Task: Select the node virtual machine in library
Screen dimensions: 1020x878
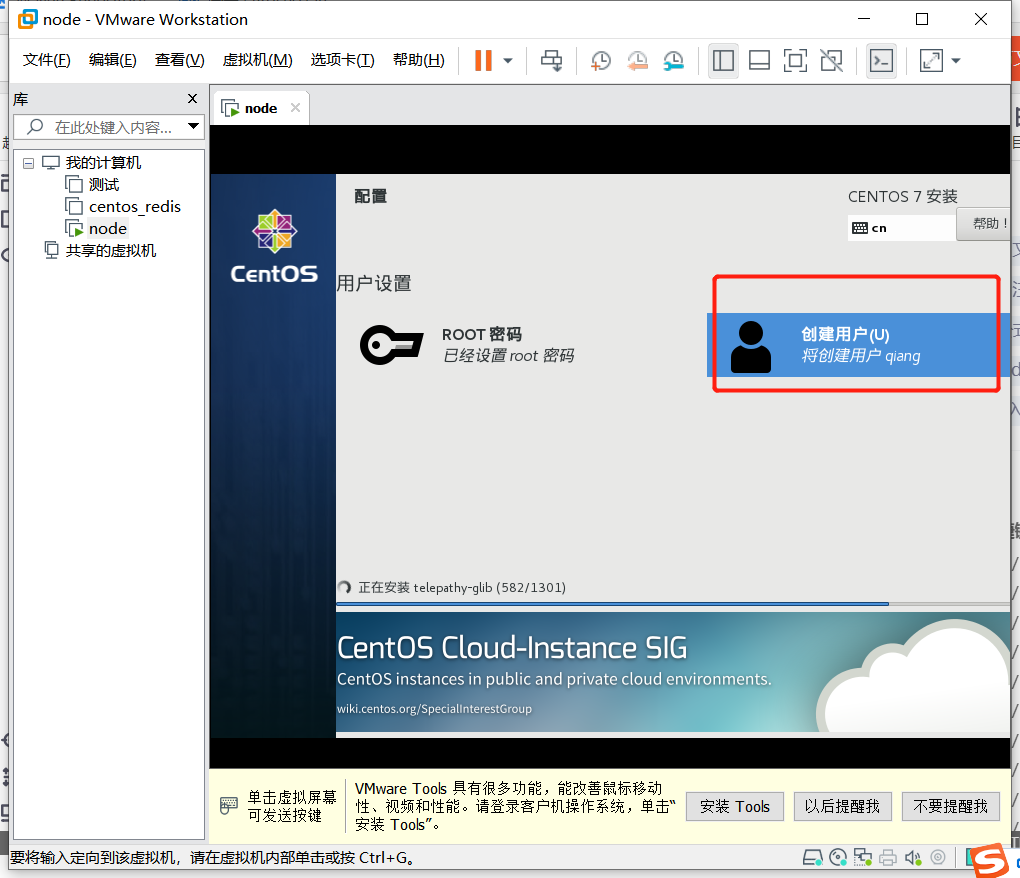Action: point(107,229)
